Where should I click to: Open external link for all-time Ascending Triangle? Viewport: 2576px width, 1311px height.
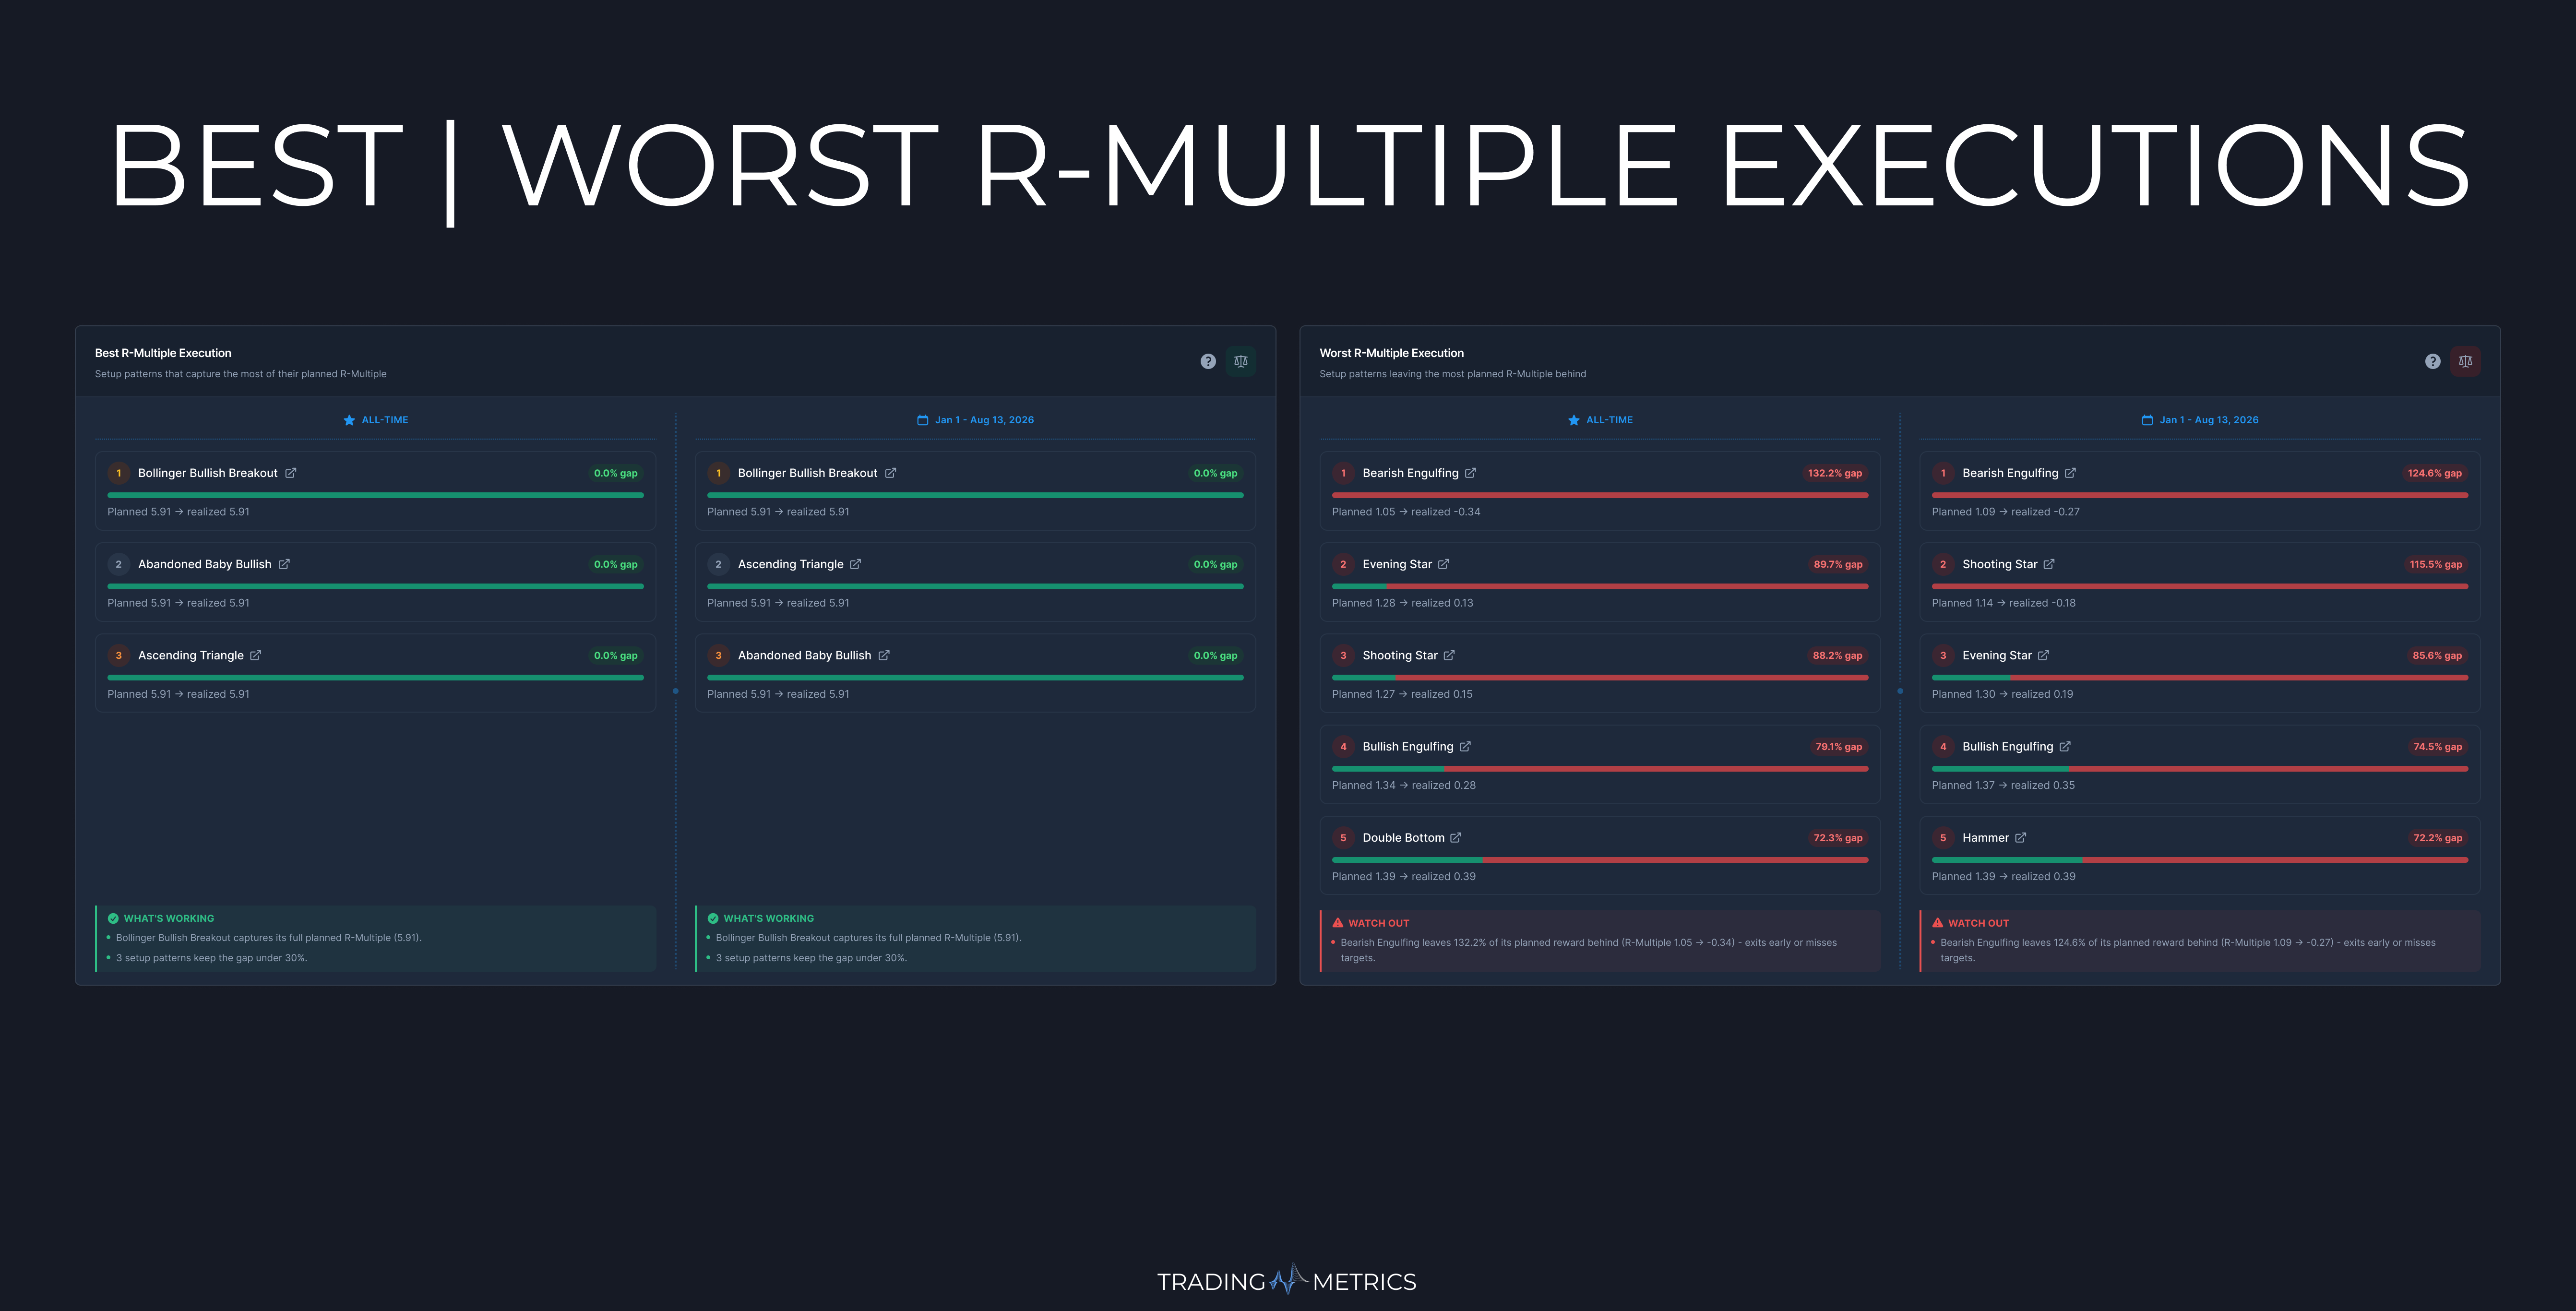(x=256, y=655)
